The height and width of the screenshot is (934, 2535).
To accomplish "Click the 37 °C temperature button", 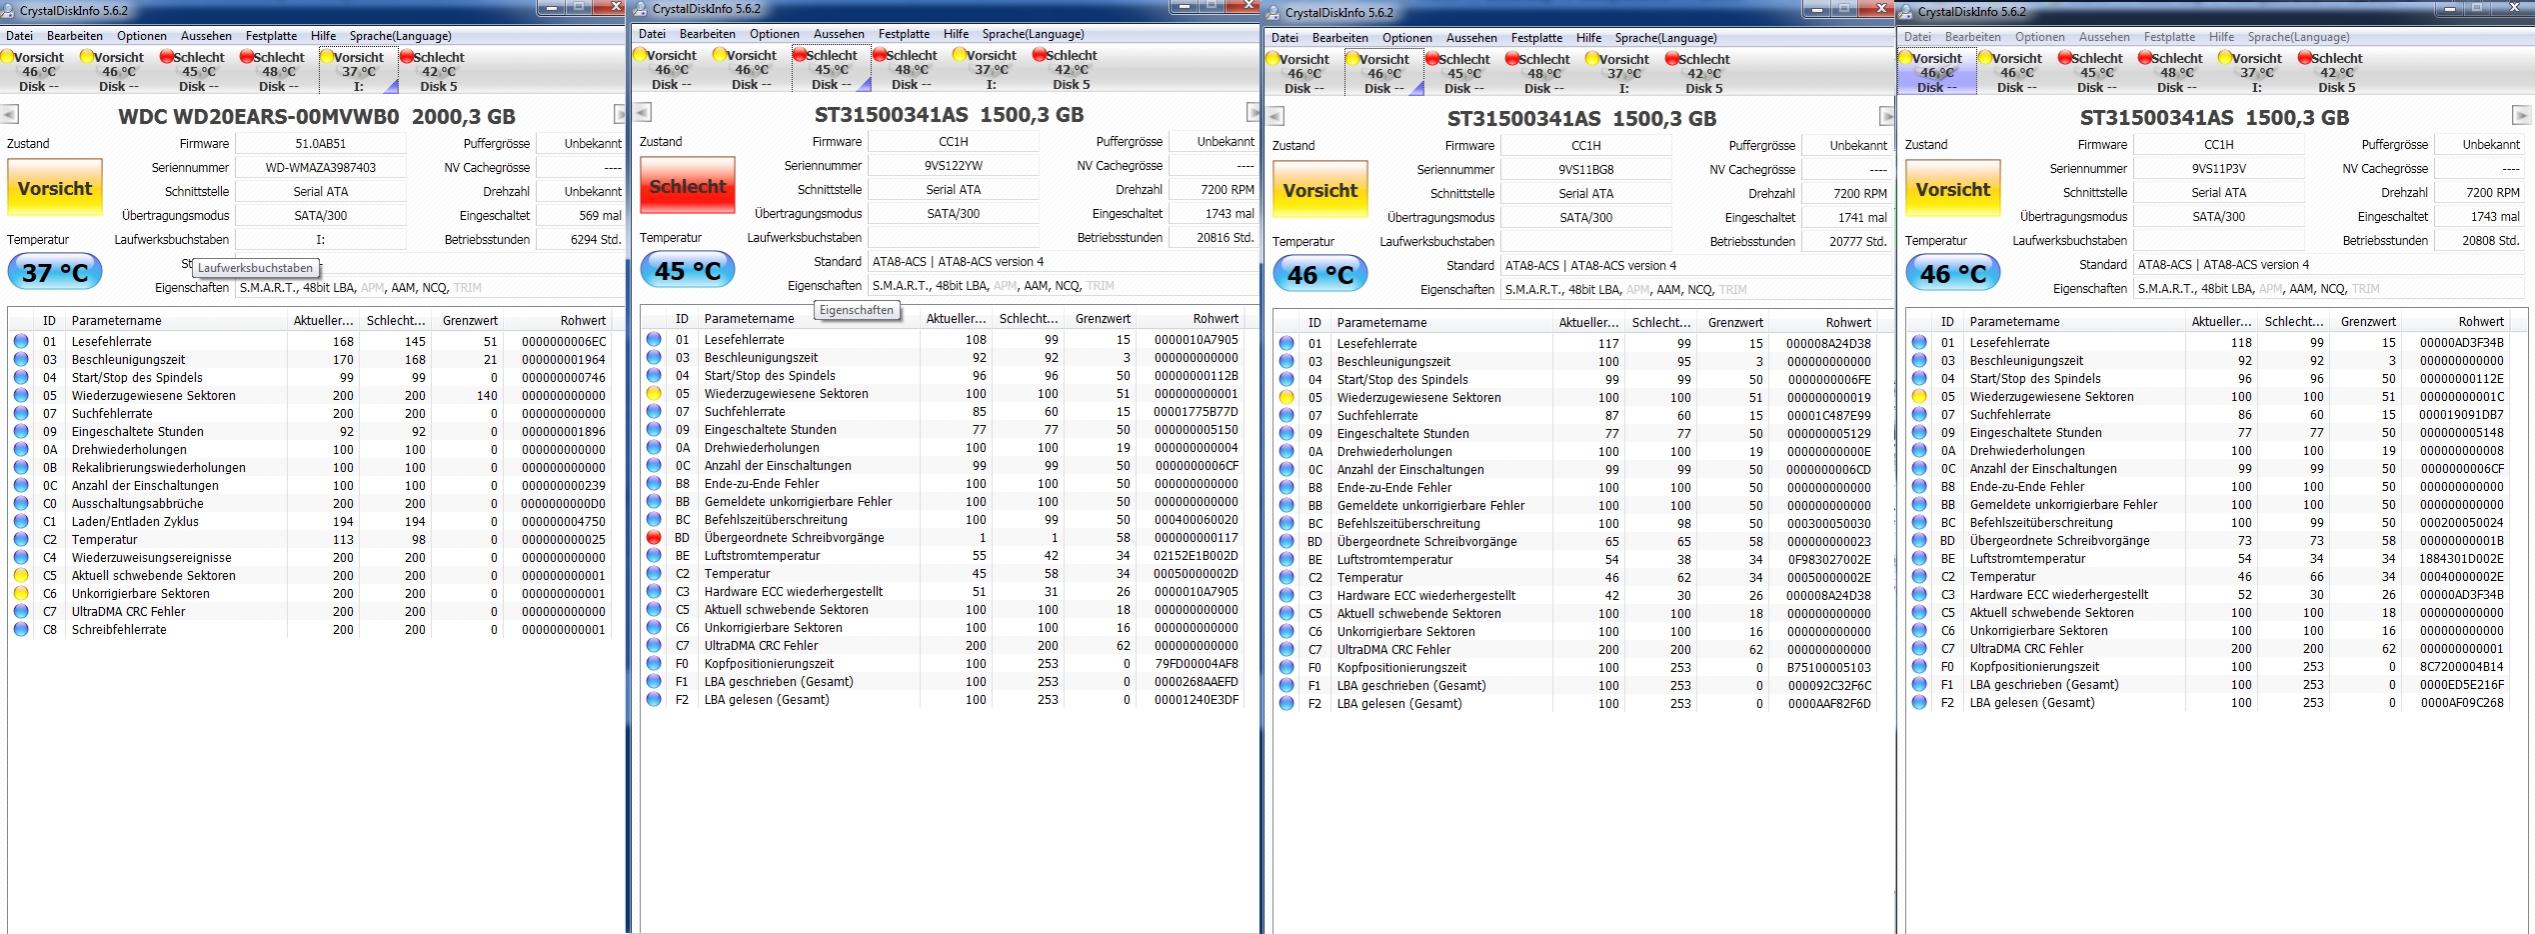I will pyautogui.click(x=55, y=272).
